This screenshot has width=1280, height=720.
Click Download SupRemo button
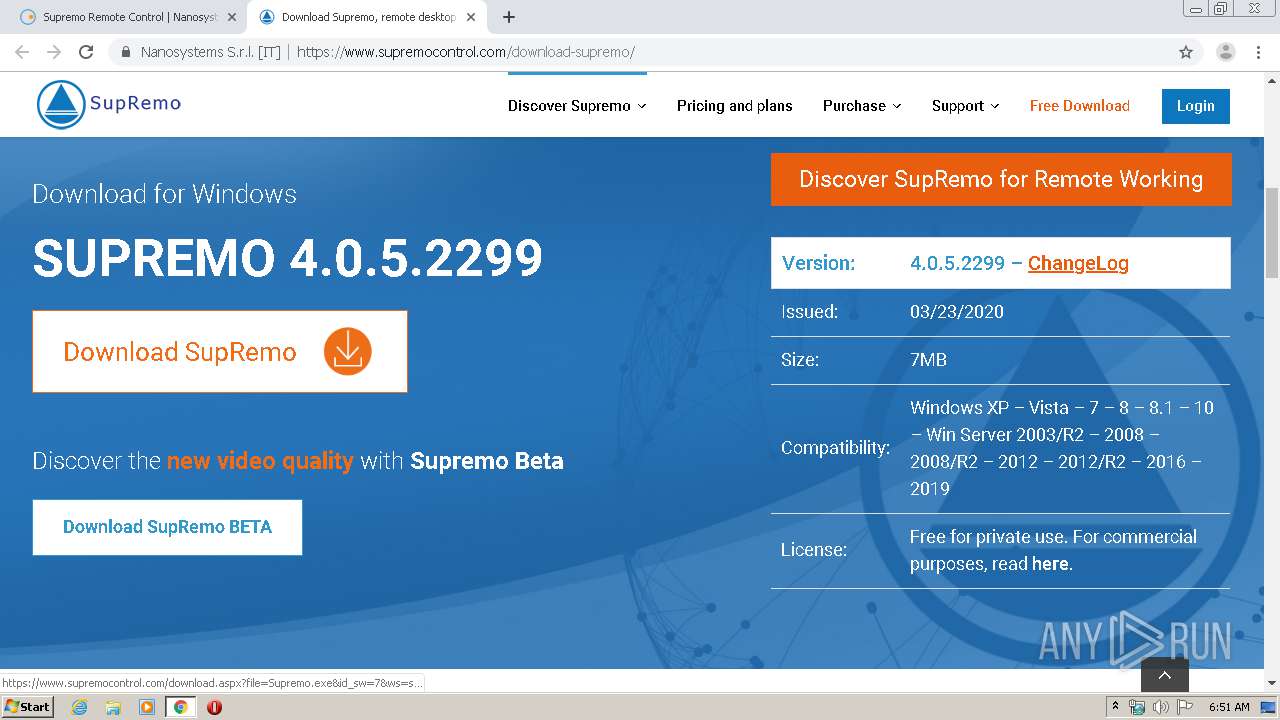click(220, 351)
